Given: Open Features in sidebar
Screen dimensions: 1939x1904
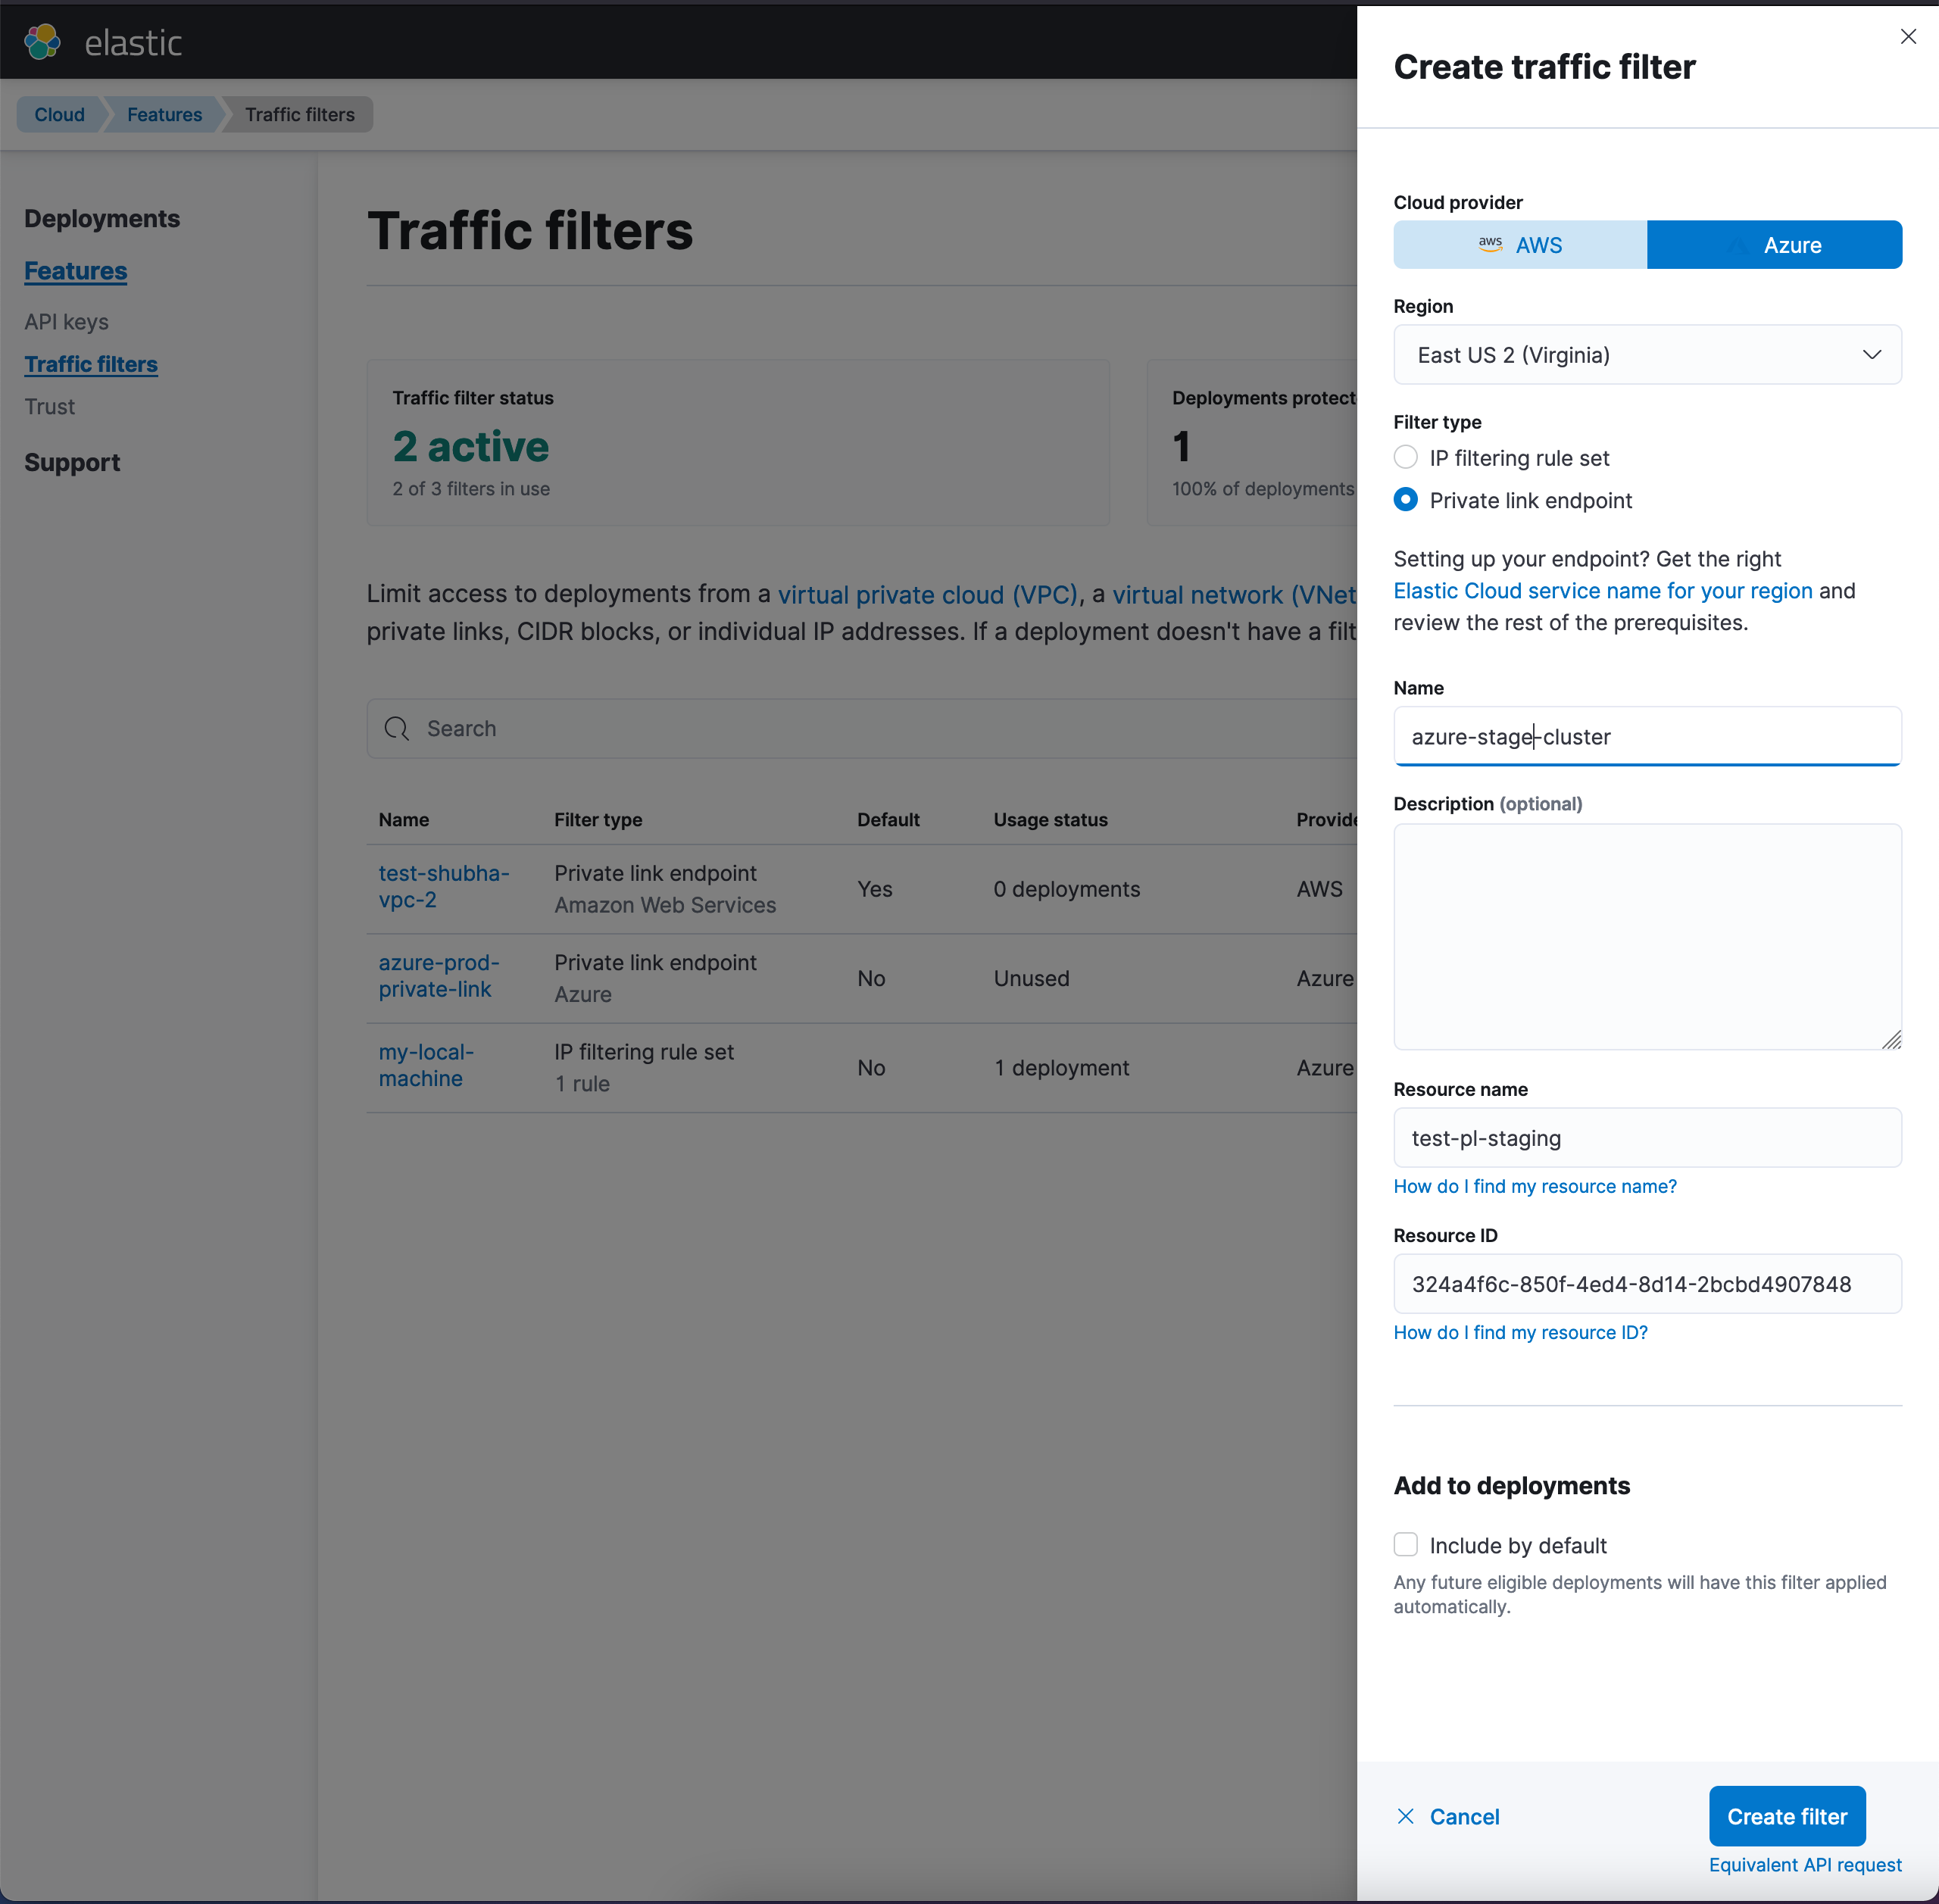Looking at the screenshot, I should click(x=76, y=271).
